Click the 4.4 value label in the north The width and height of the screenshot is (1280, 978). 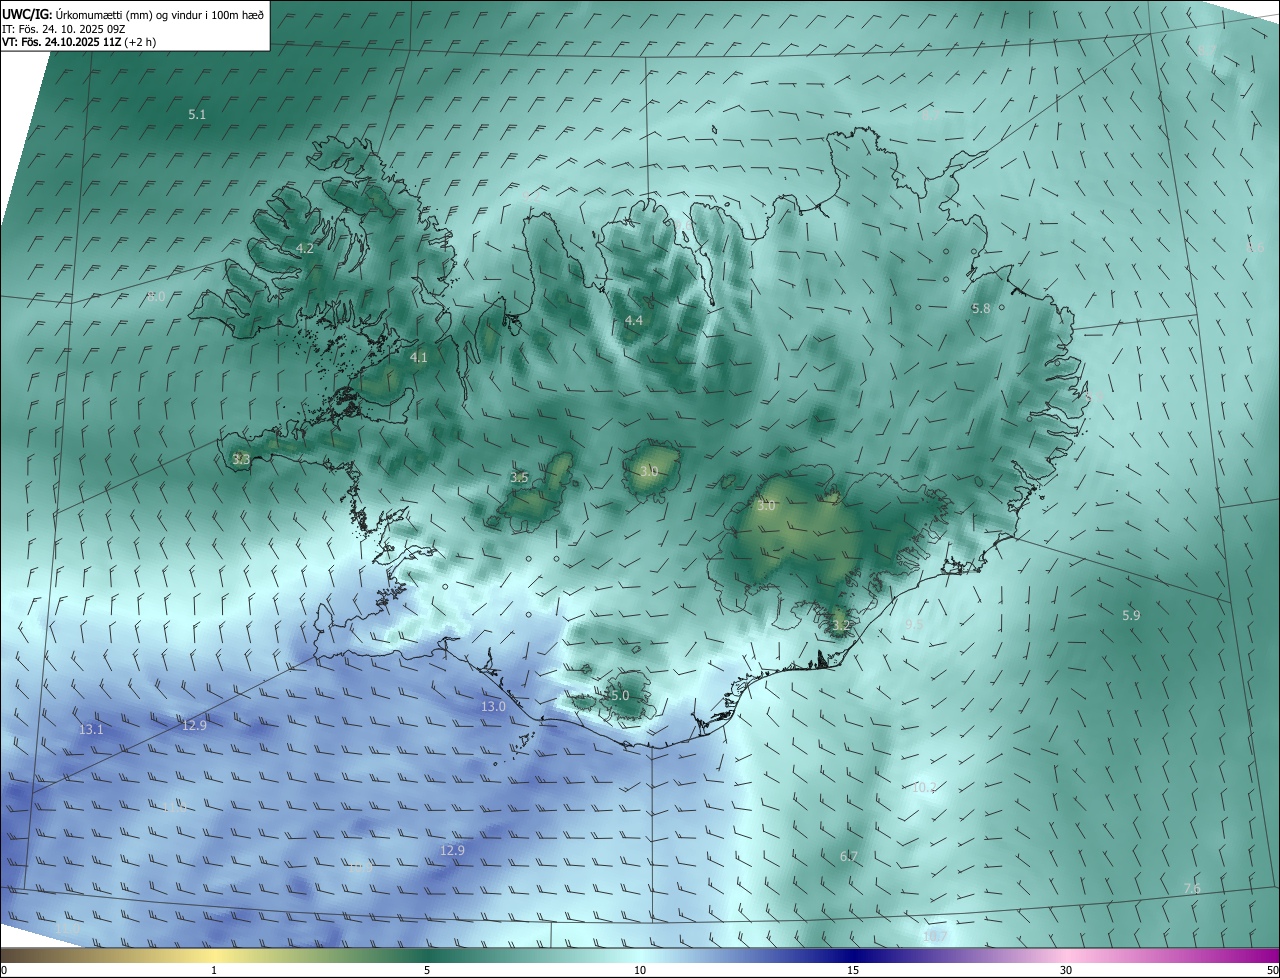(x=634, y=321)
